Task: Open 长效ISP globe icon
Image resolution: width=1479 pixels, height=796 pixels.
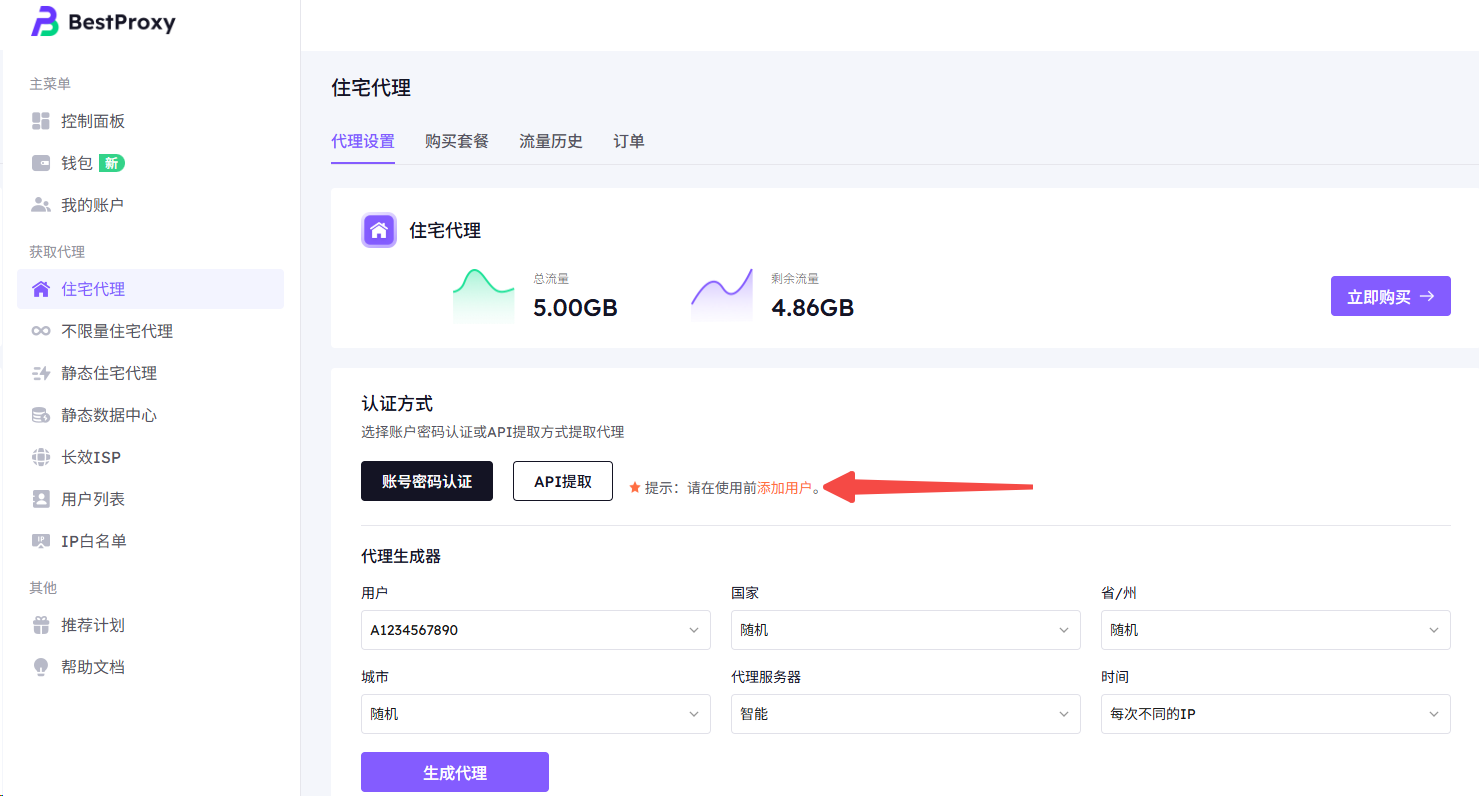Action: (x=41, y=457)
